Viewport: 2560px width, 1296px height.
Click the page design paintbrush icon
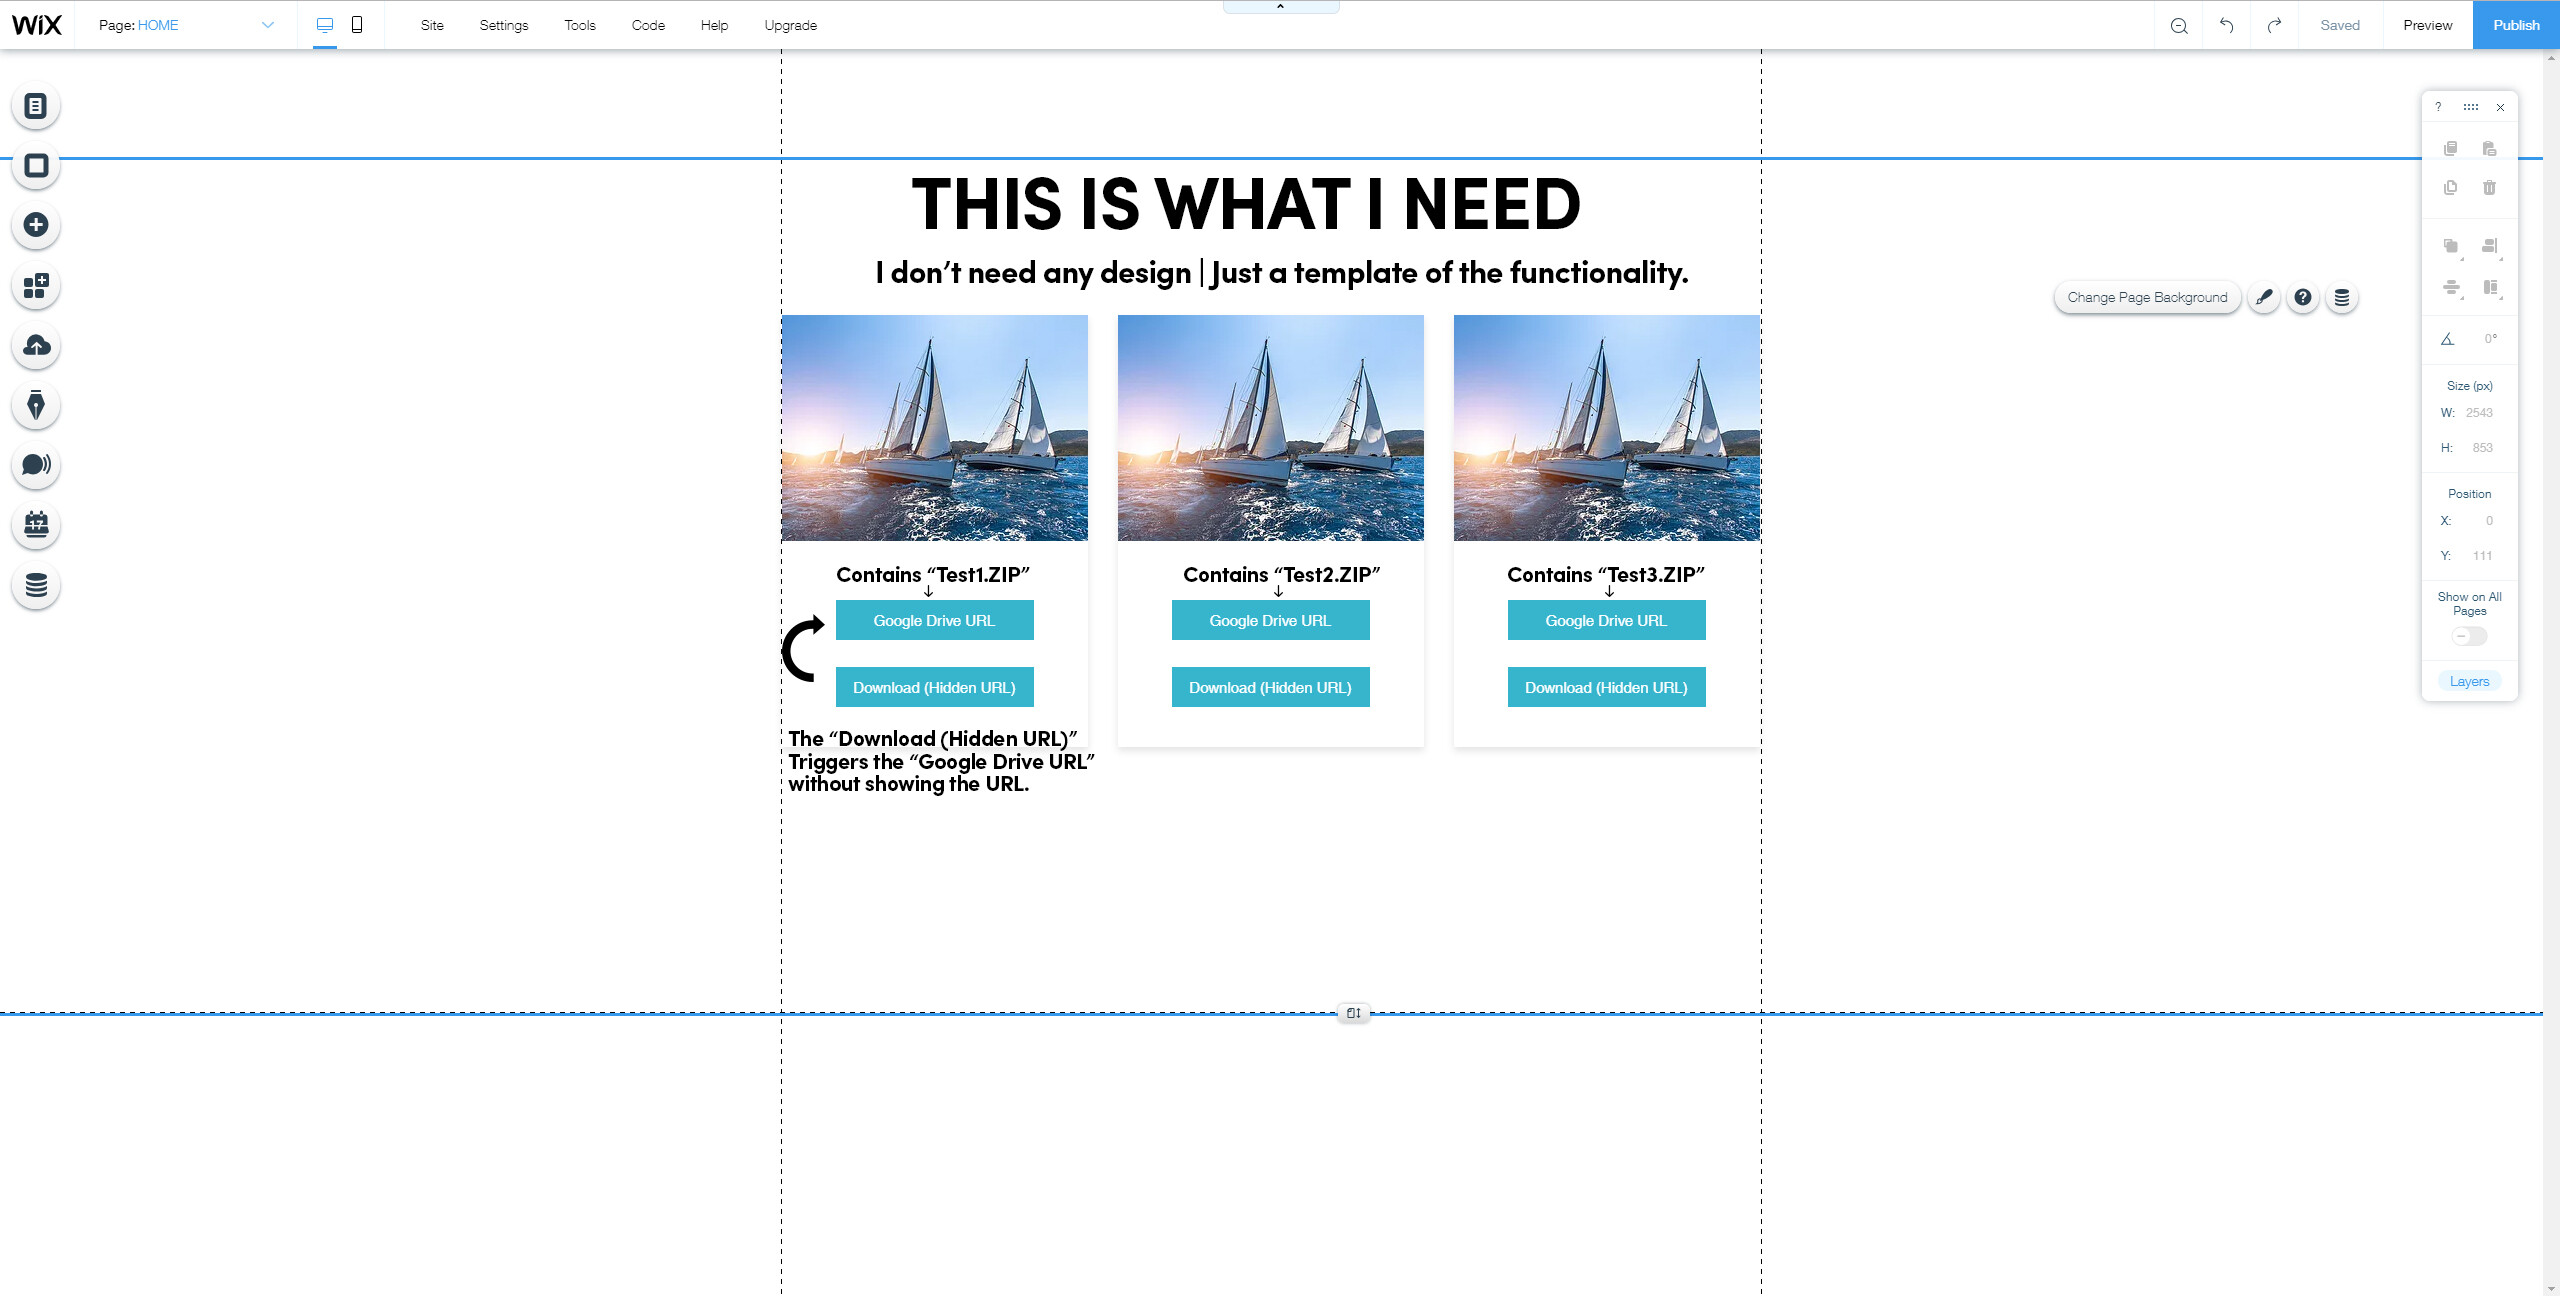tap(2264, 297)
